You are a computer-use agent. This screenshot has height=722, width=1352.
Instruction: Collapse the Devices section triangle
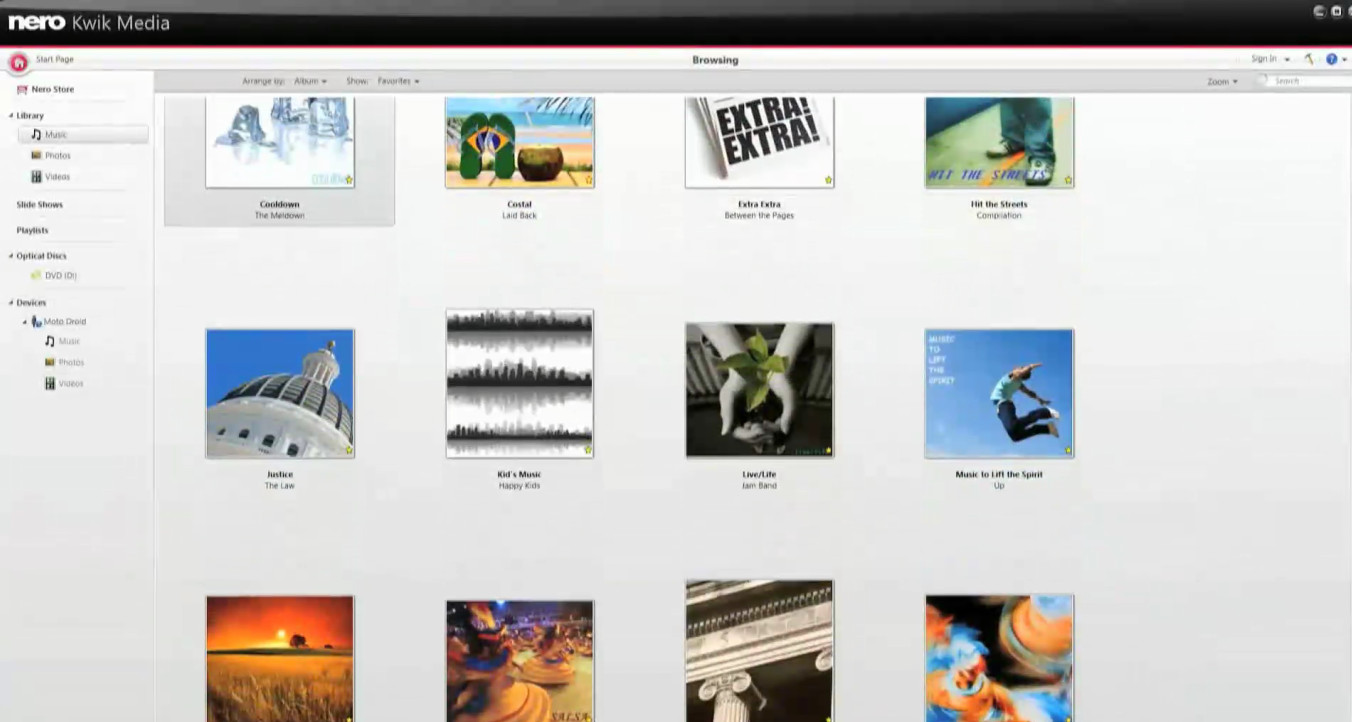point(11,303)
